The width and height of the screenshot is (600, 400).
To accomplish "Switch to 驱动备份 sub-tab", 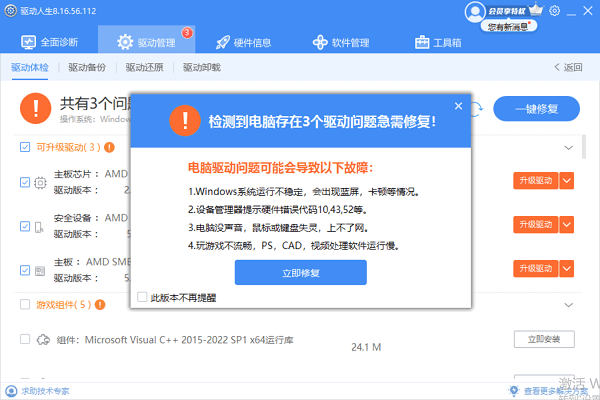I will click(87, 67).
